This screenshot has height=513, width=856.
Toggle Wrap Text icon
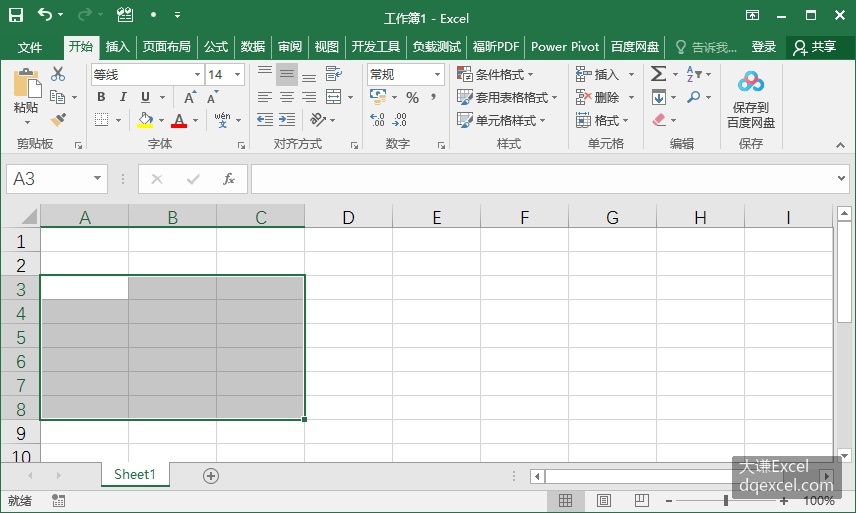[334, 73]
